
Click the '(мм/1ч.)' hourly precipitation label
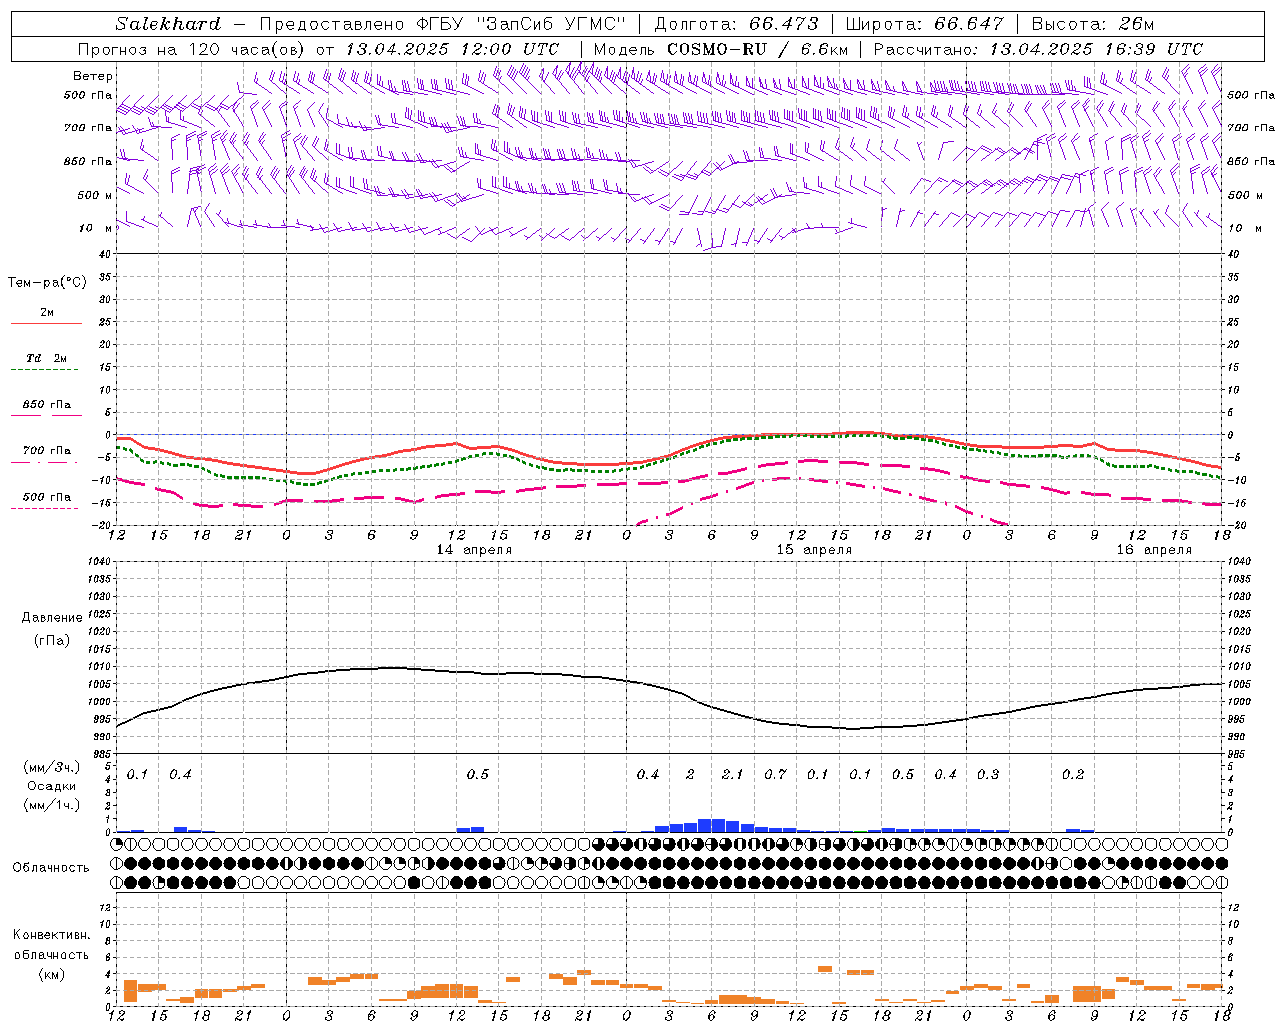pyautogui.click(x=52, y=805)
